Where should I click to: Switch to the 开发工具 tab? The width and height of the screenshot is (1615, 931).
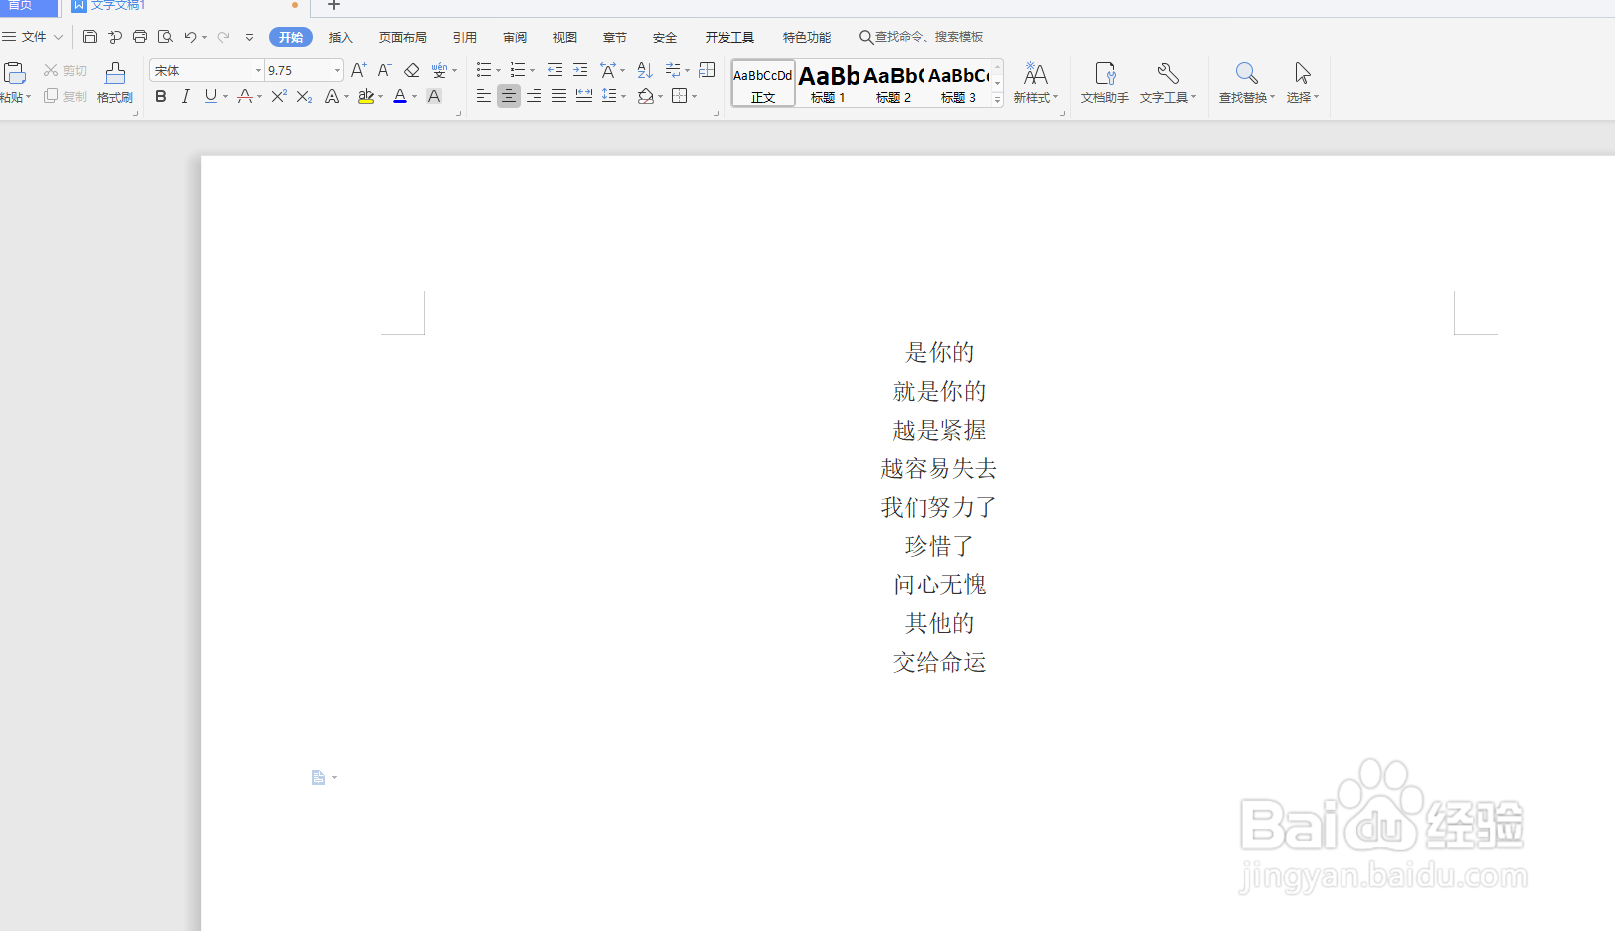pyautogui.click(x=730, y=37)
